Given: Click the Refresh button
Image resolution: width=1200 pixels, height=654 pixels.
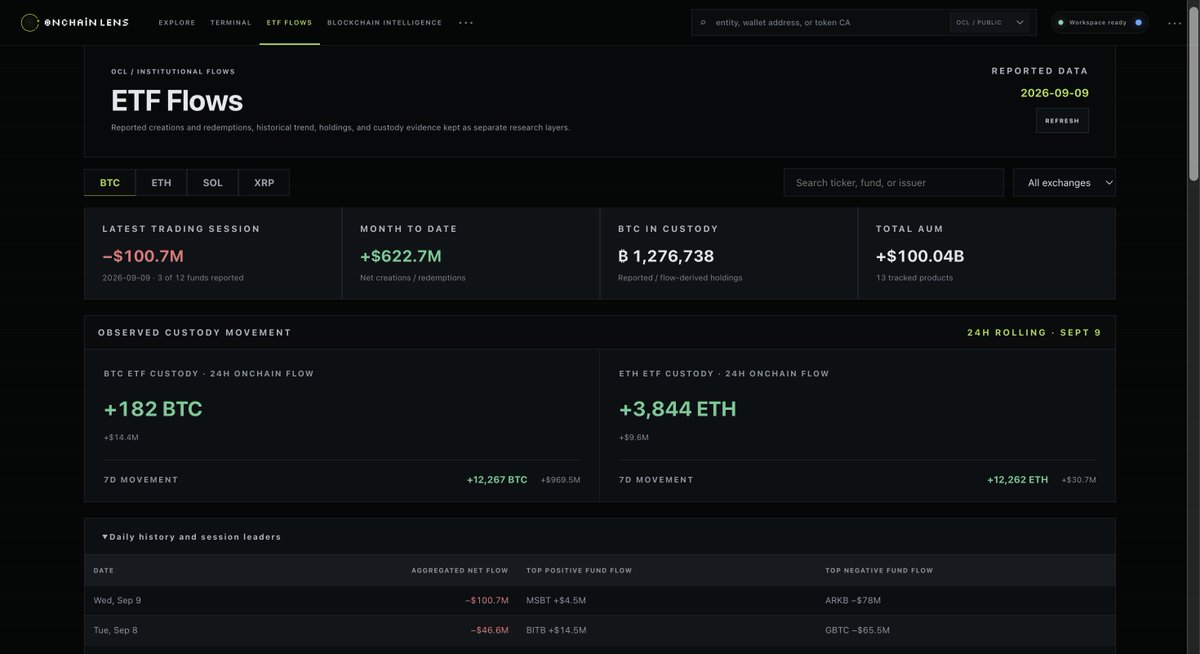Looking at the screenshot, I should [1062, 120].
